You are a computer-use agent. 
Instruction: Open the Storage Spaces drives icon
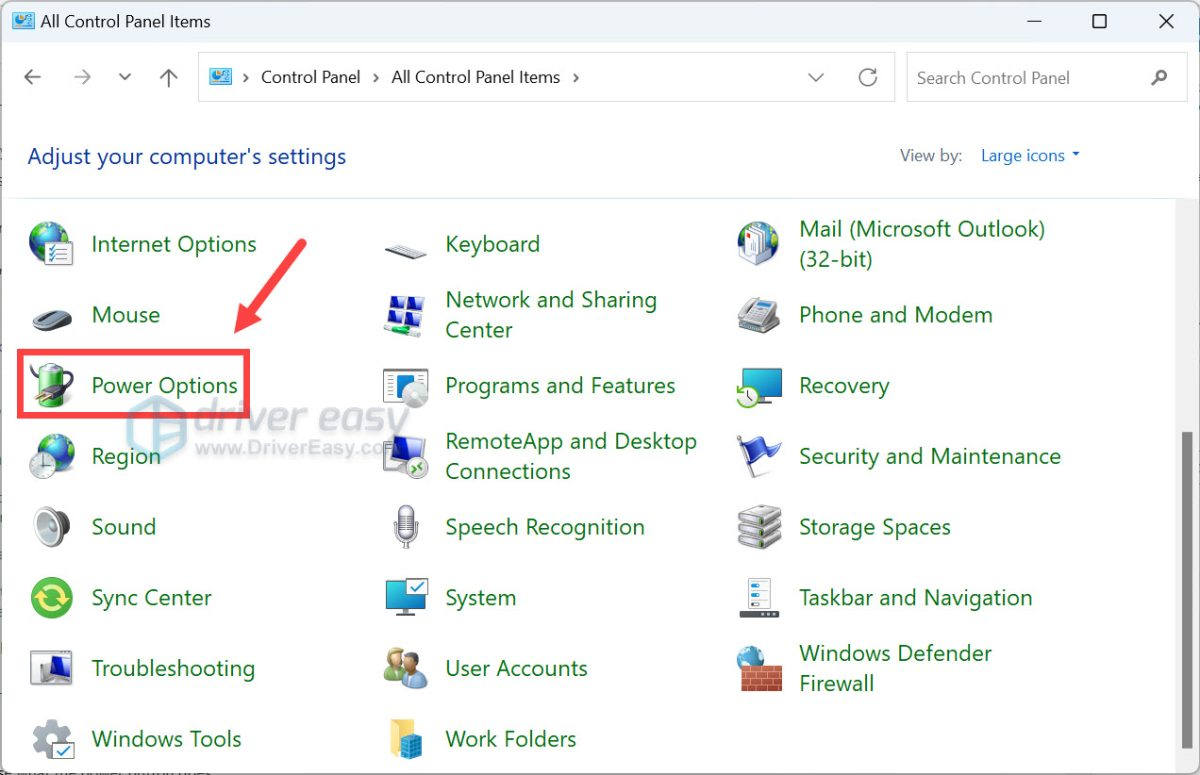coord(758,527)
